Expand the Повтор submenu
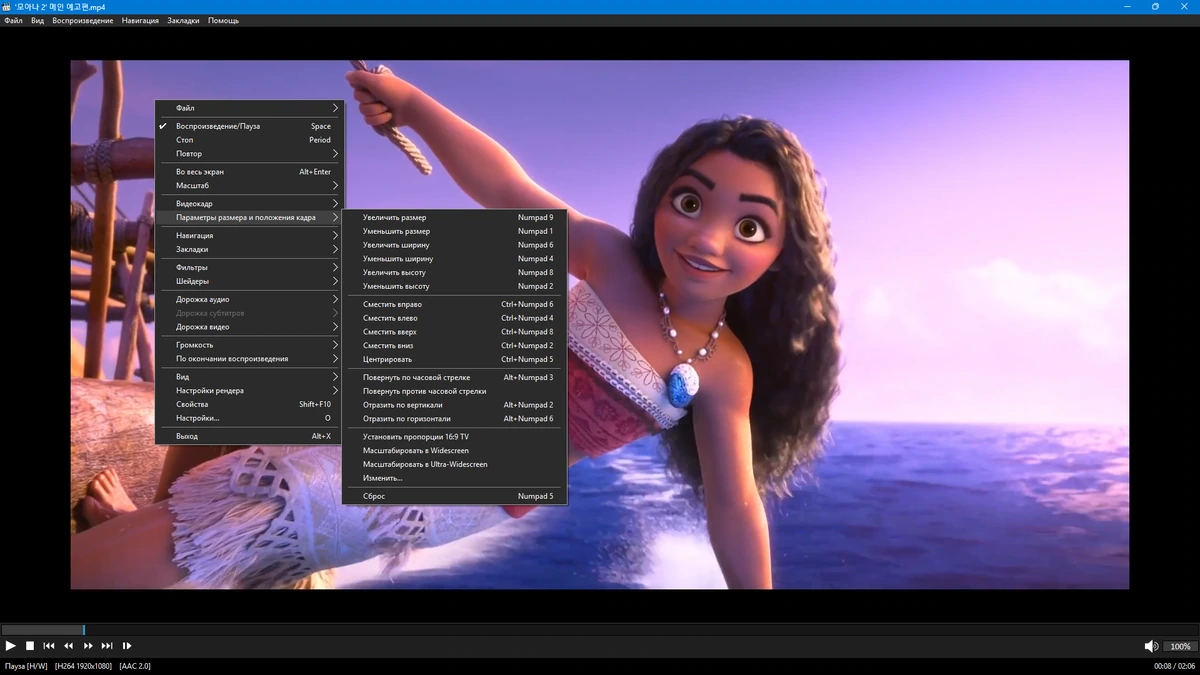This screenshot has height=675, width=1200. (x=249, y=154)
